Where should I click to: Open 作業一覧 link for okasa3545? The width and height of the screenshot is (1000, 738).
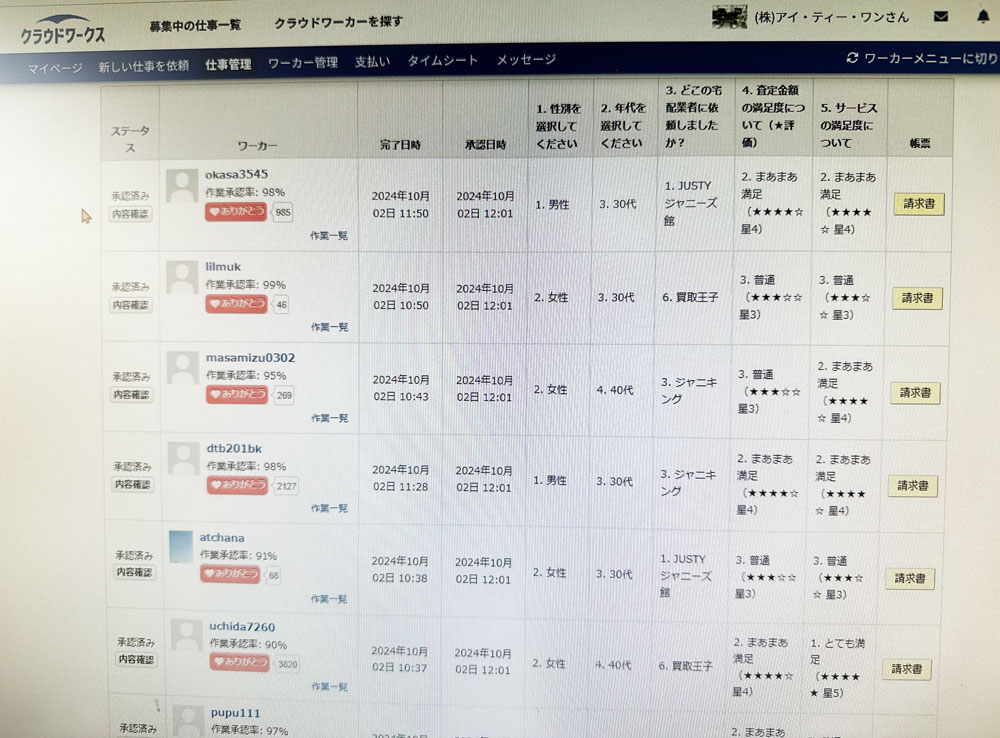point(329,236)
